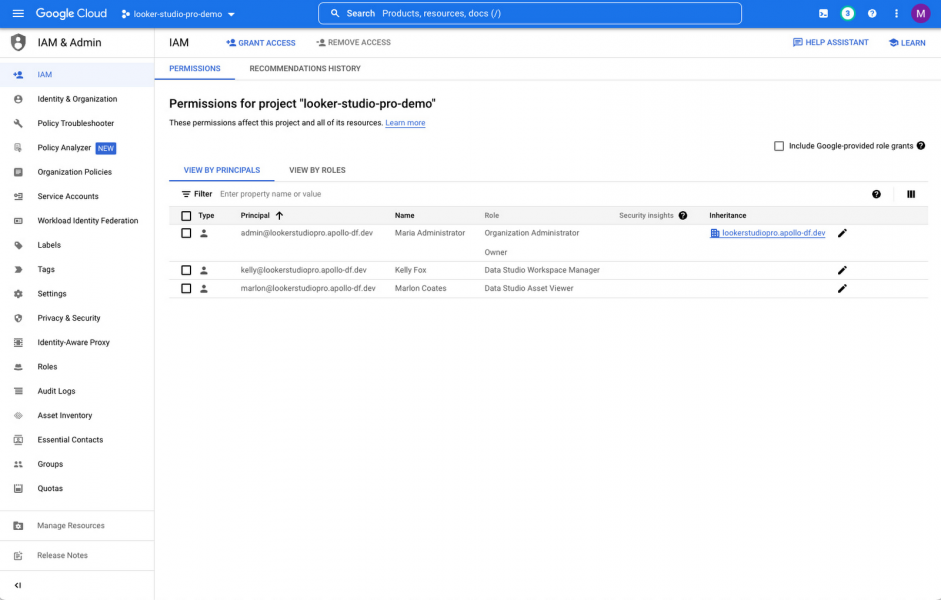Open the account avatar M
941x600 pixels.
(x=921, y=13)
